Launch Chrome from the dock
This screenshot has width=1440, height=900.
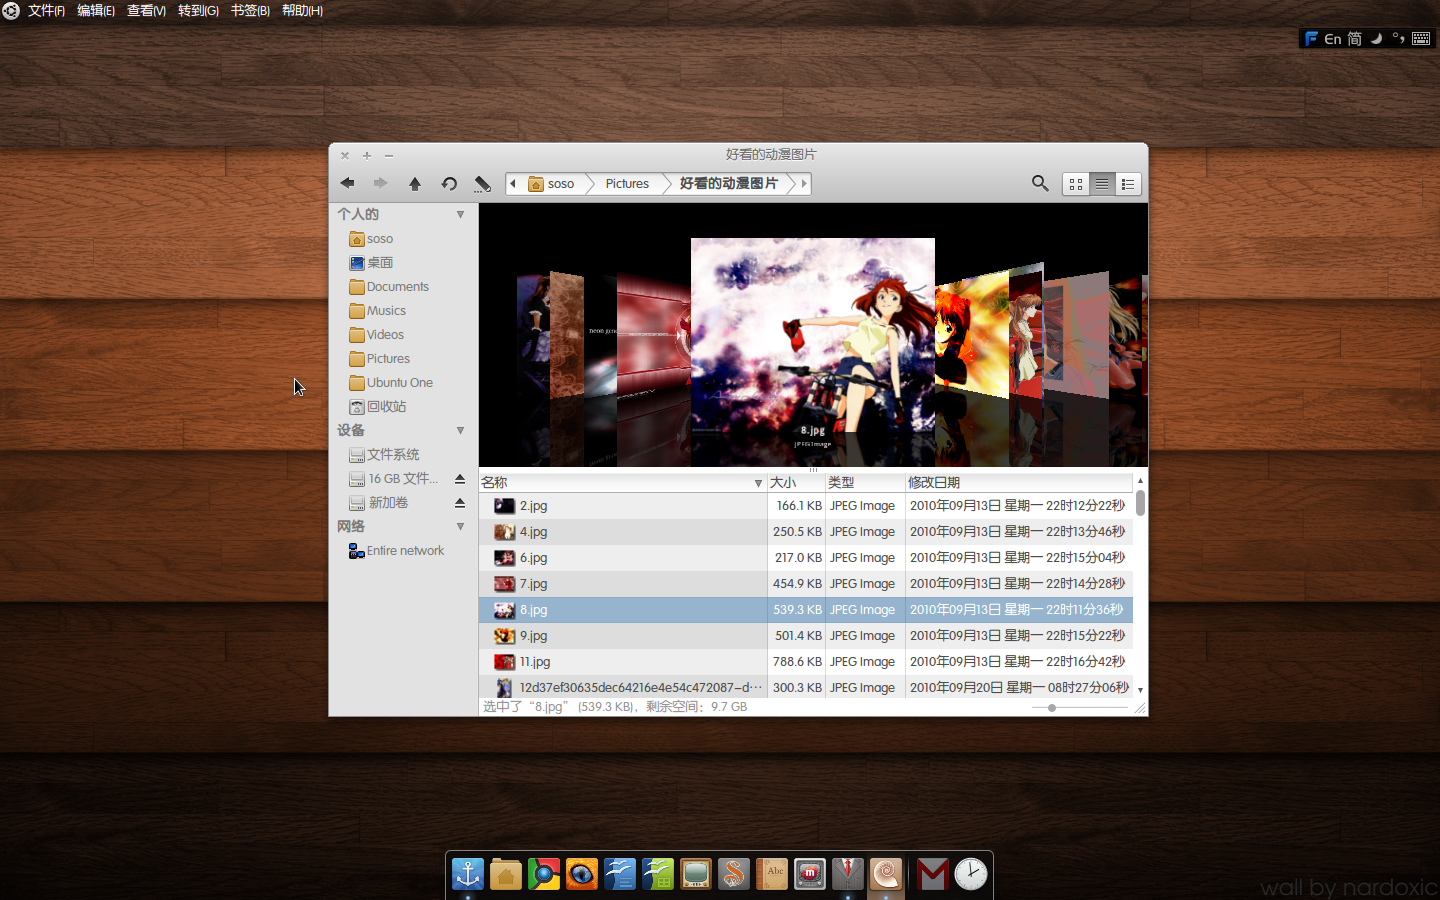tap(544, 874)
